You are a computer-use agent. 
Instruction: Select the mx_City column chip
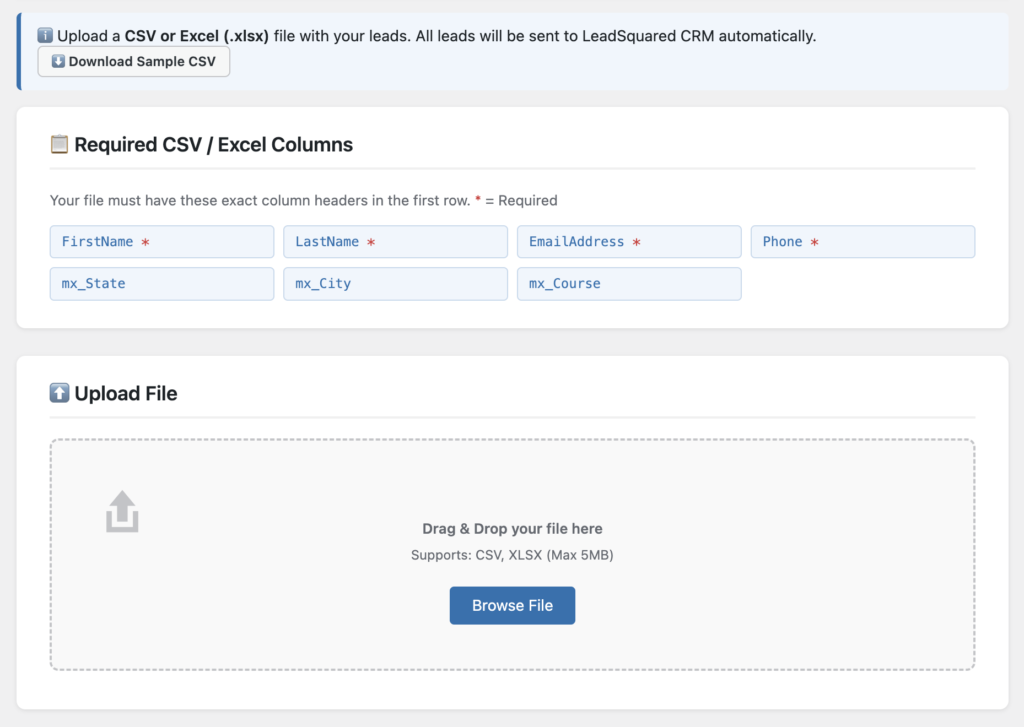[x=395, y=284]
